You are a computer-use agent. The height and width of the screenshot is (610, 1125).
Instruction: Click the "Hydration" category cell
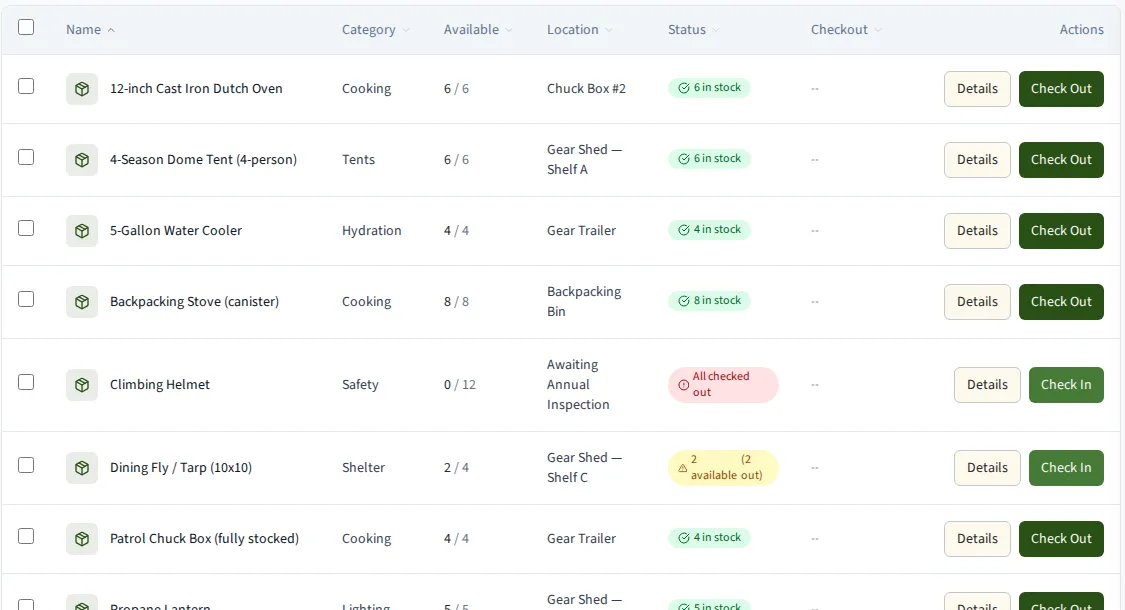point(372,231)
